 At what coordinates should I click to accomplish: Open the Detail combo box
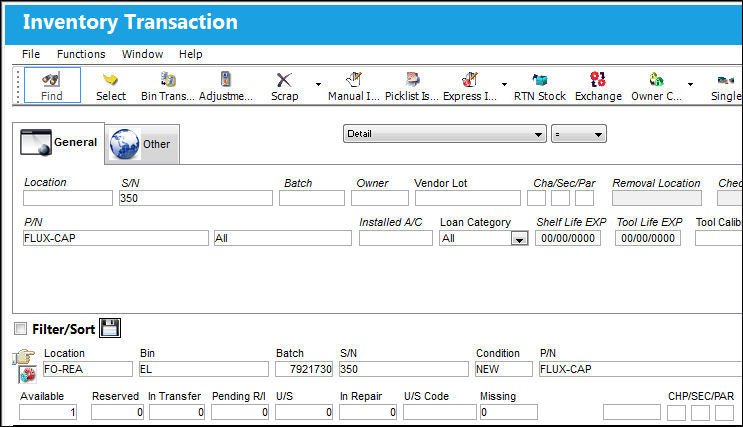coord(444,134)
